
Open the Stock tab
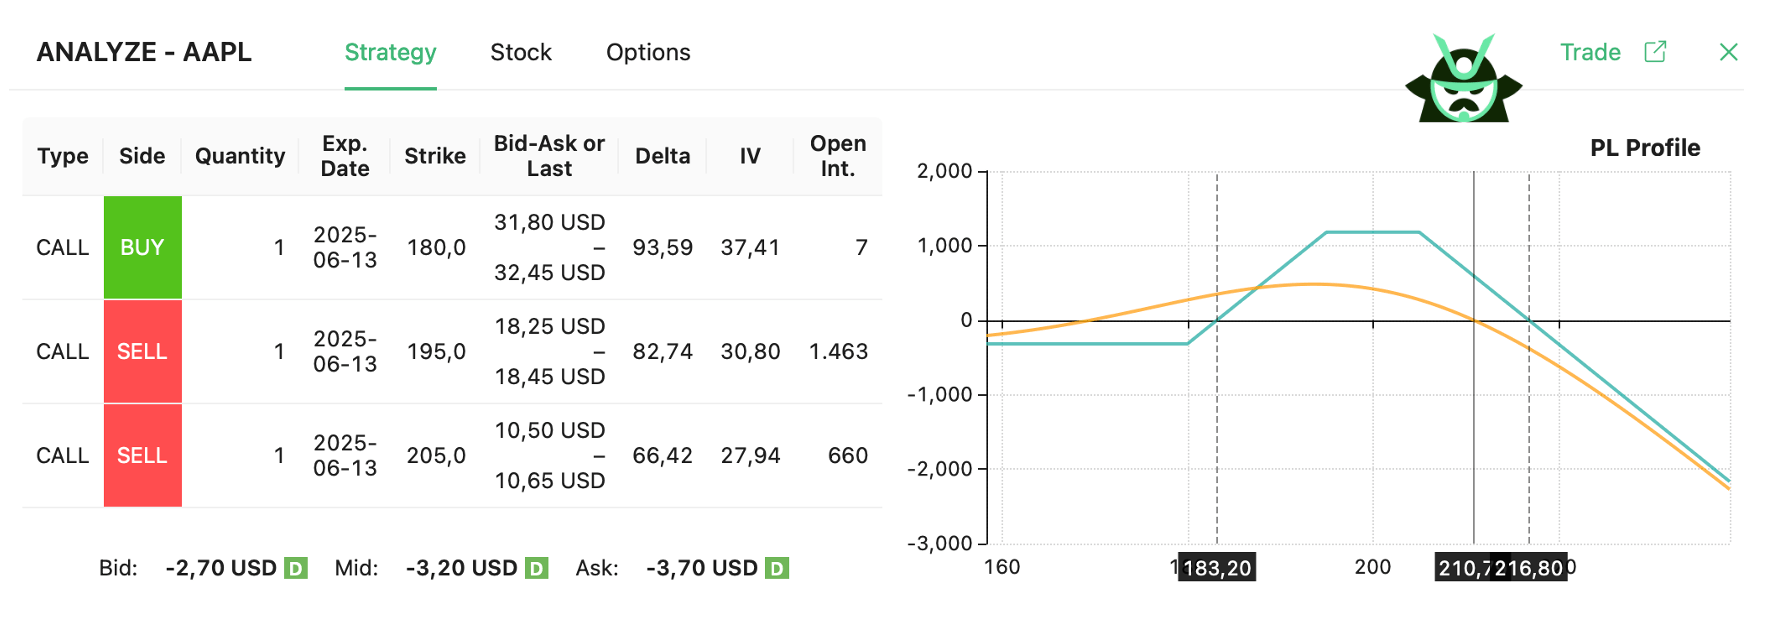[x=520, y=52]
